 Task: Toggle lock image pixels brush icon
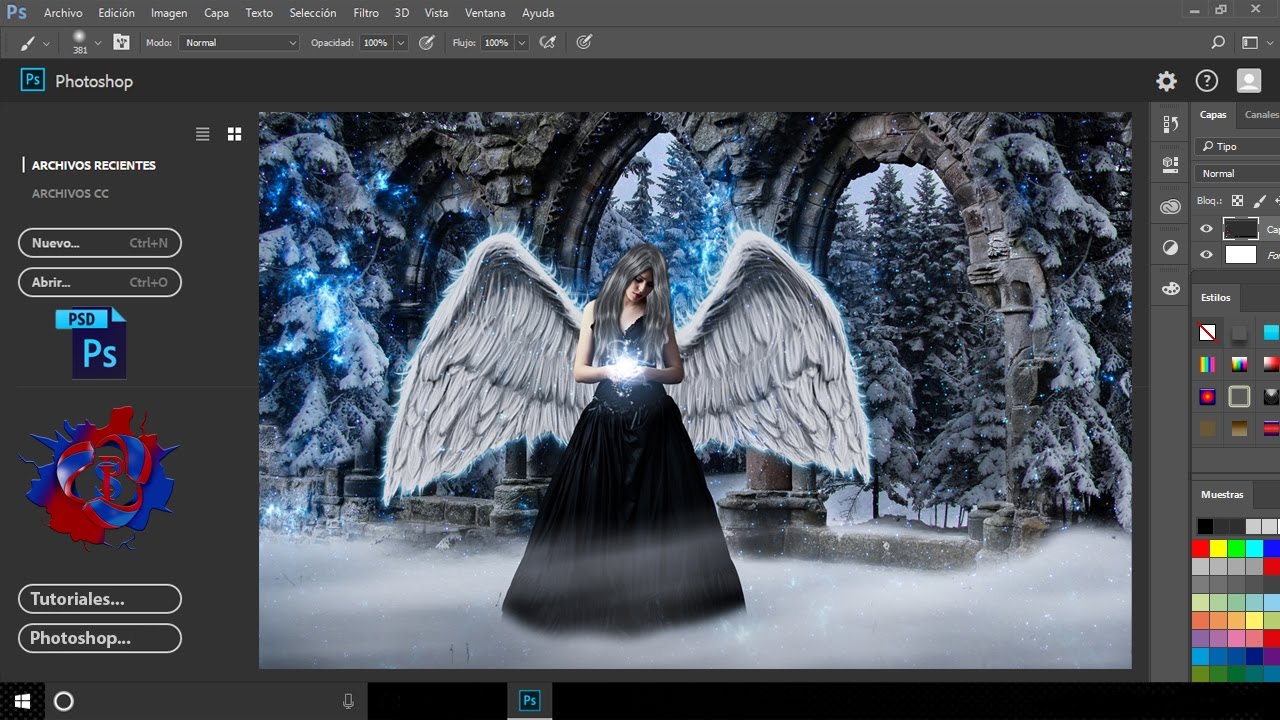click(1260, 201)
